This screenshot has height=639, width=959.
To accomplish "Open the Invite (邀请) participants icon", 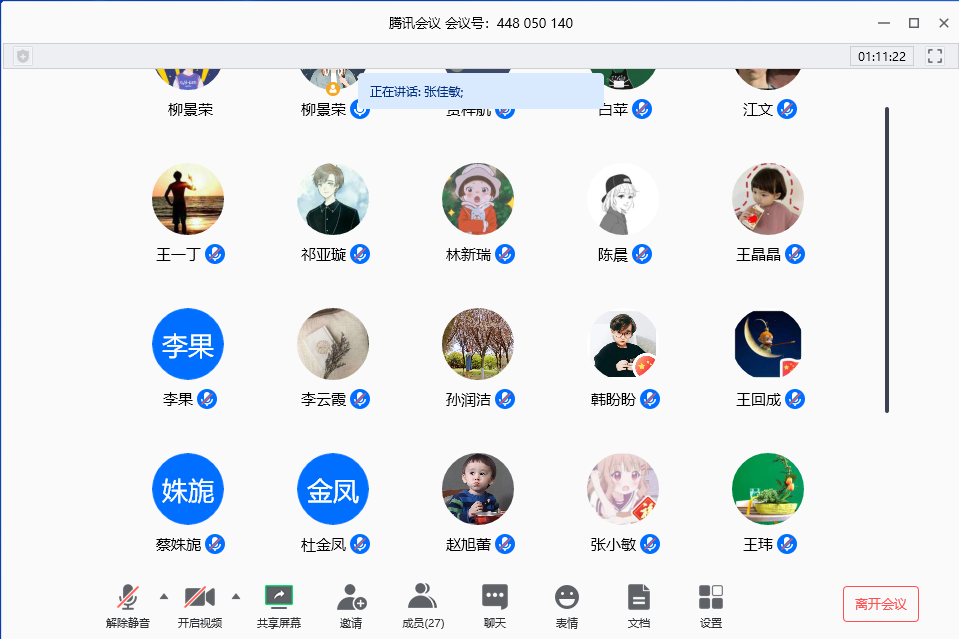I will [x=351, y=597].
